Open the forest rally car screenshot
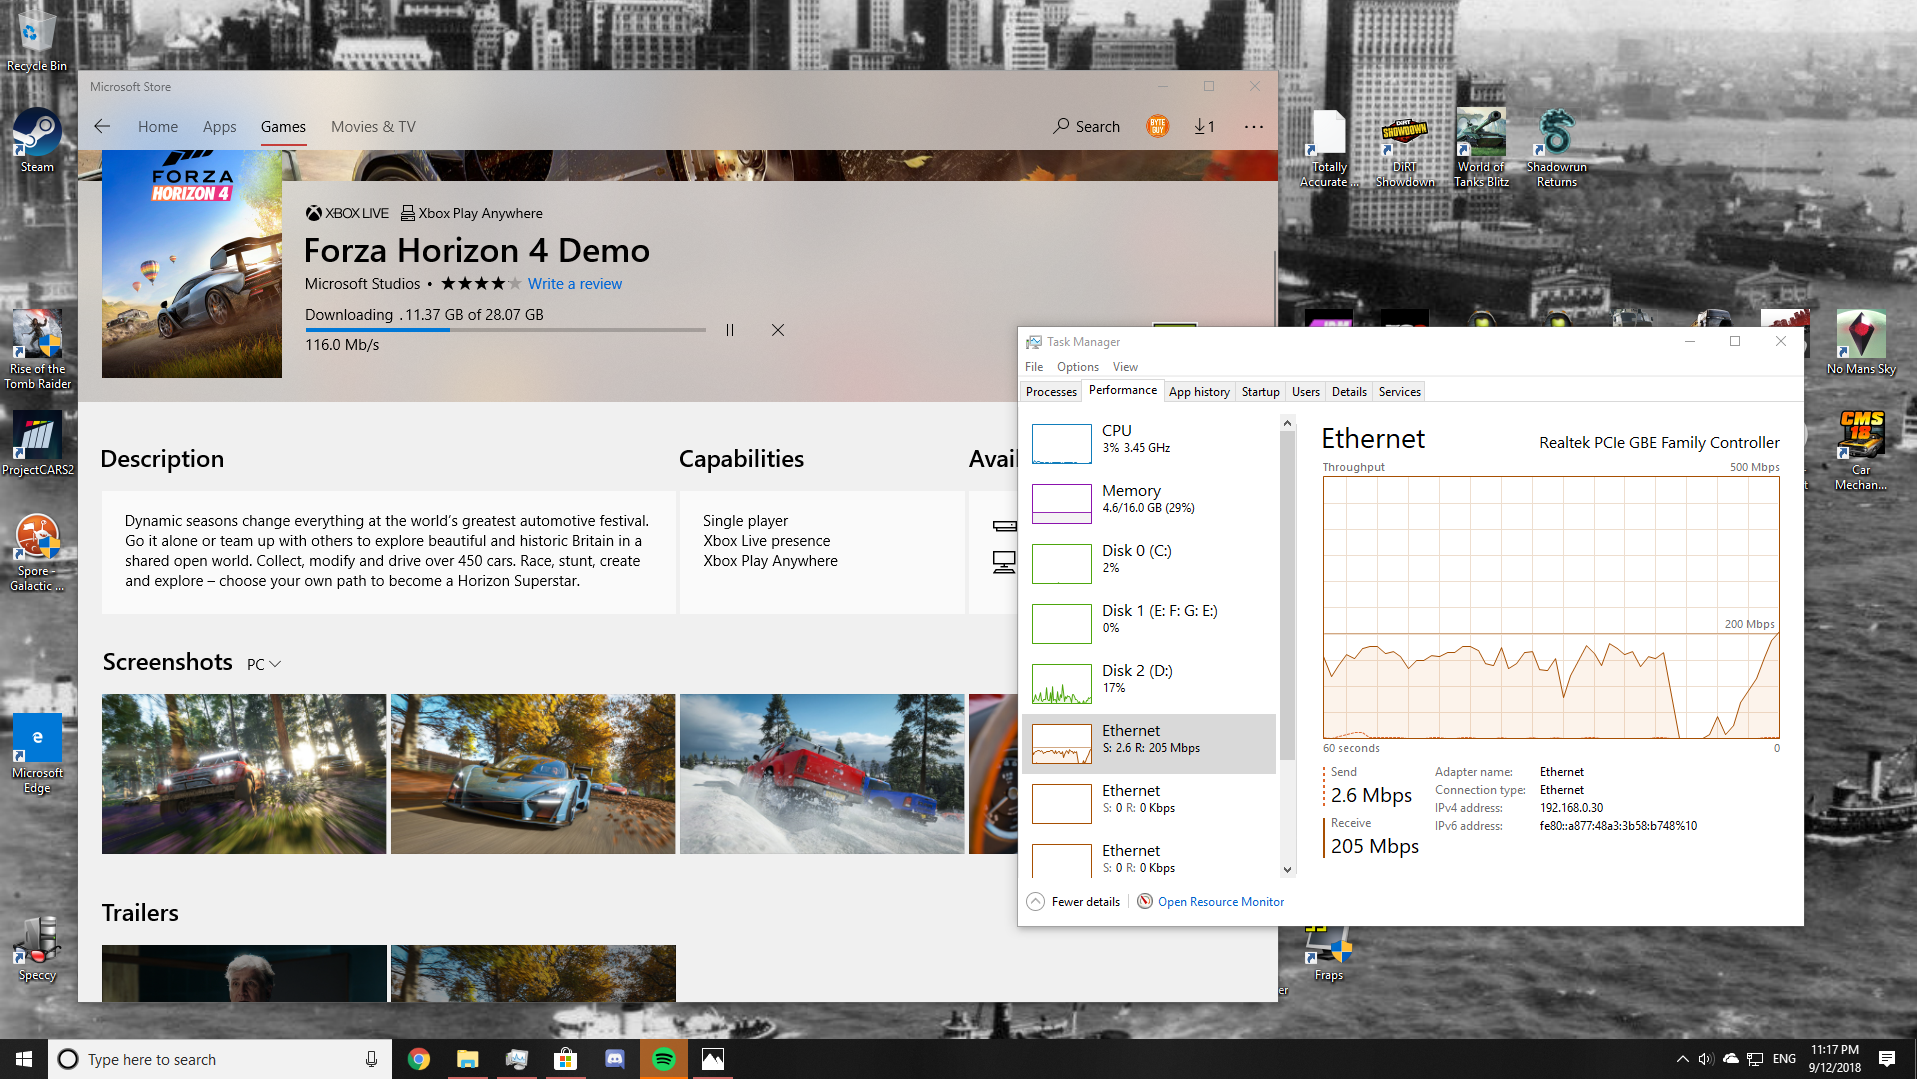 tap(244, 774)
